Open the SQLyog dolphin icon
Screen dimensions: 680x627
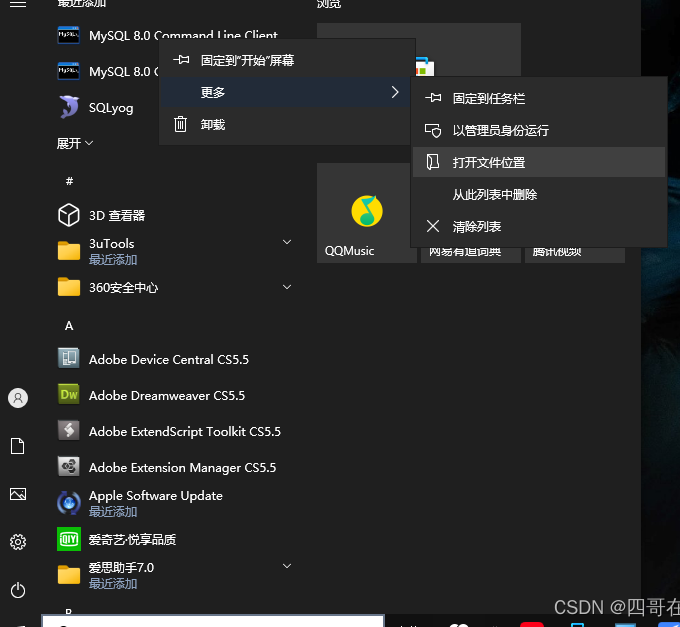(68, 107)
